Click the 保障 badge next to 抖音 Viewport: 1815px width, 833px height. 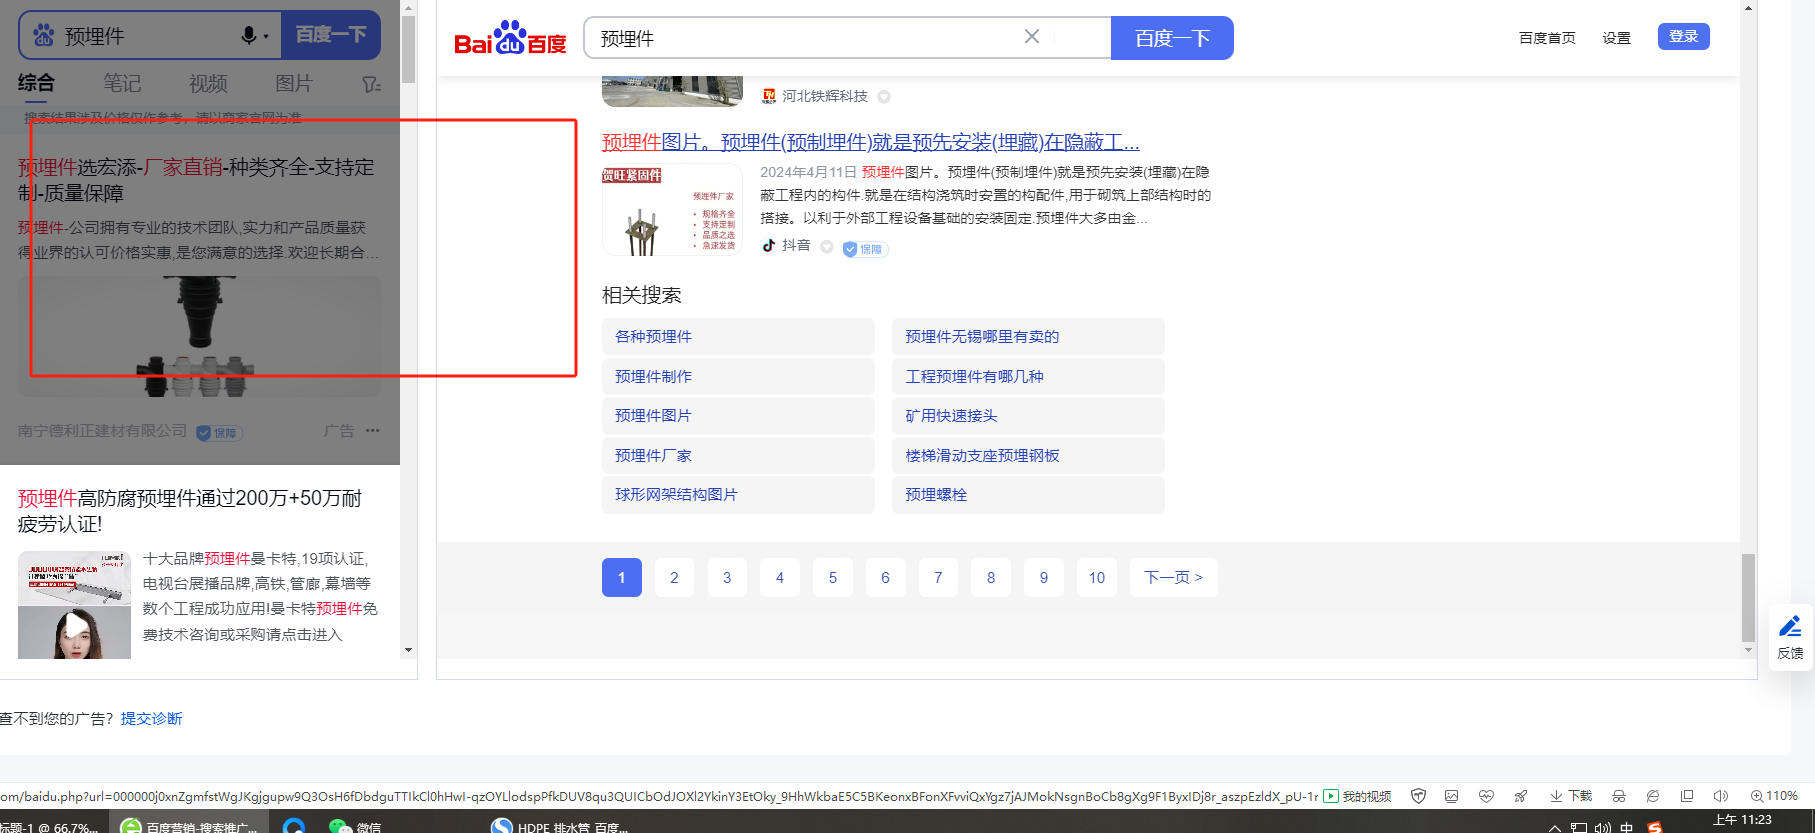pos(865,249)
